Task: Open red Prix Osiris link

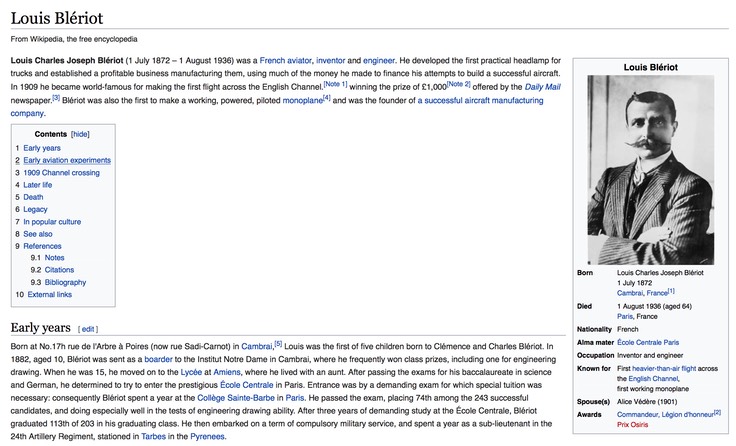Action: (x=632, y=425)
